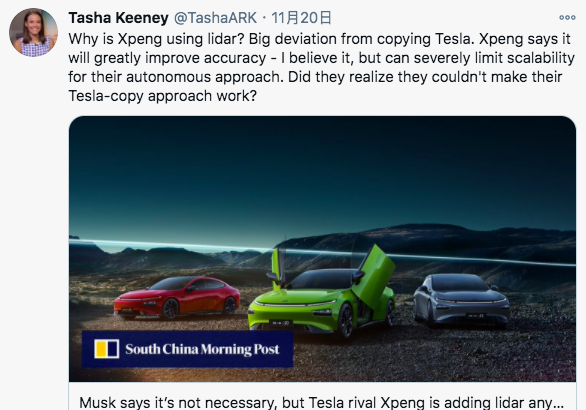Click the gray Xpeng car in photo
Screen dimensions: 586x410
click(462, 299)
